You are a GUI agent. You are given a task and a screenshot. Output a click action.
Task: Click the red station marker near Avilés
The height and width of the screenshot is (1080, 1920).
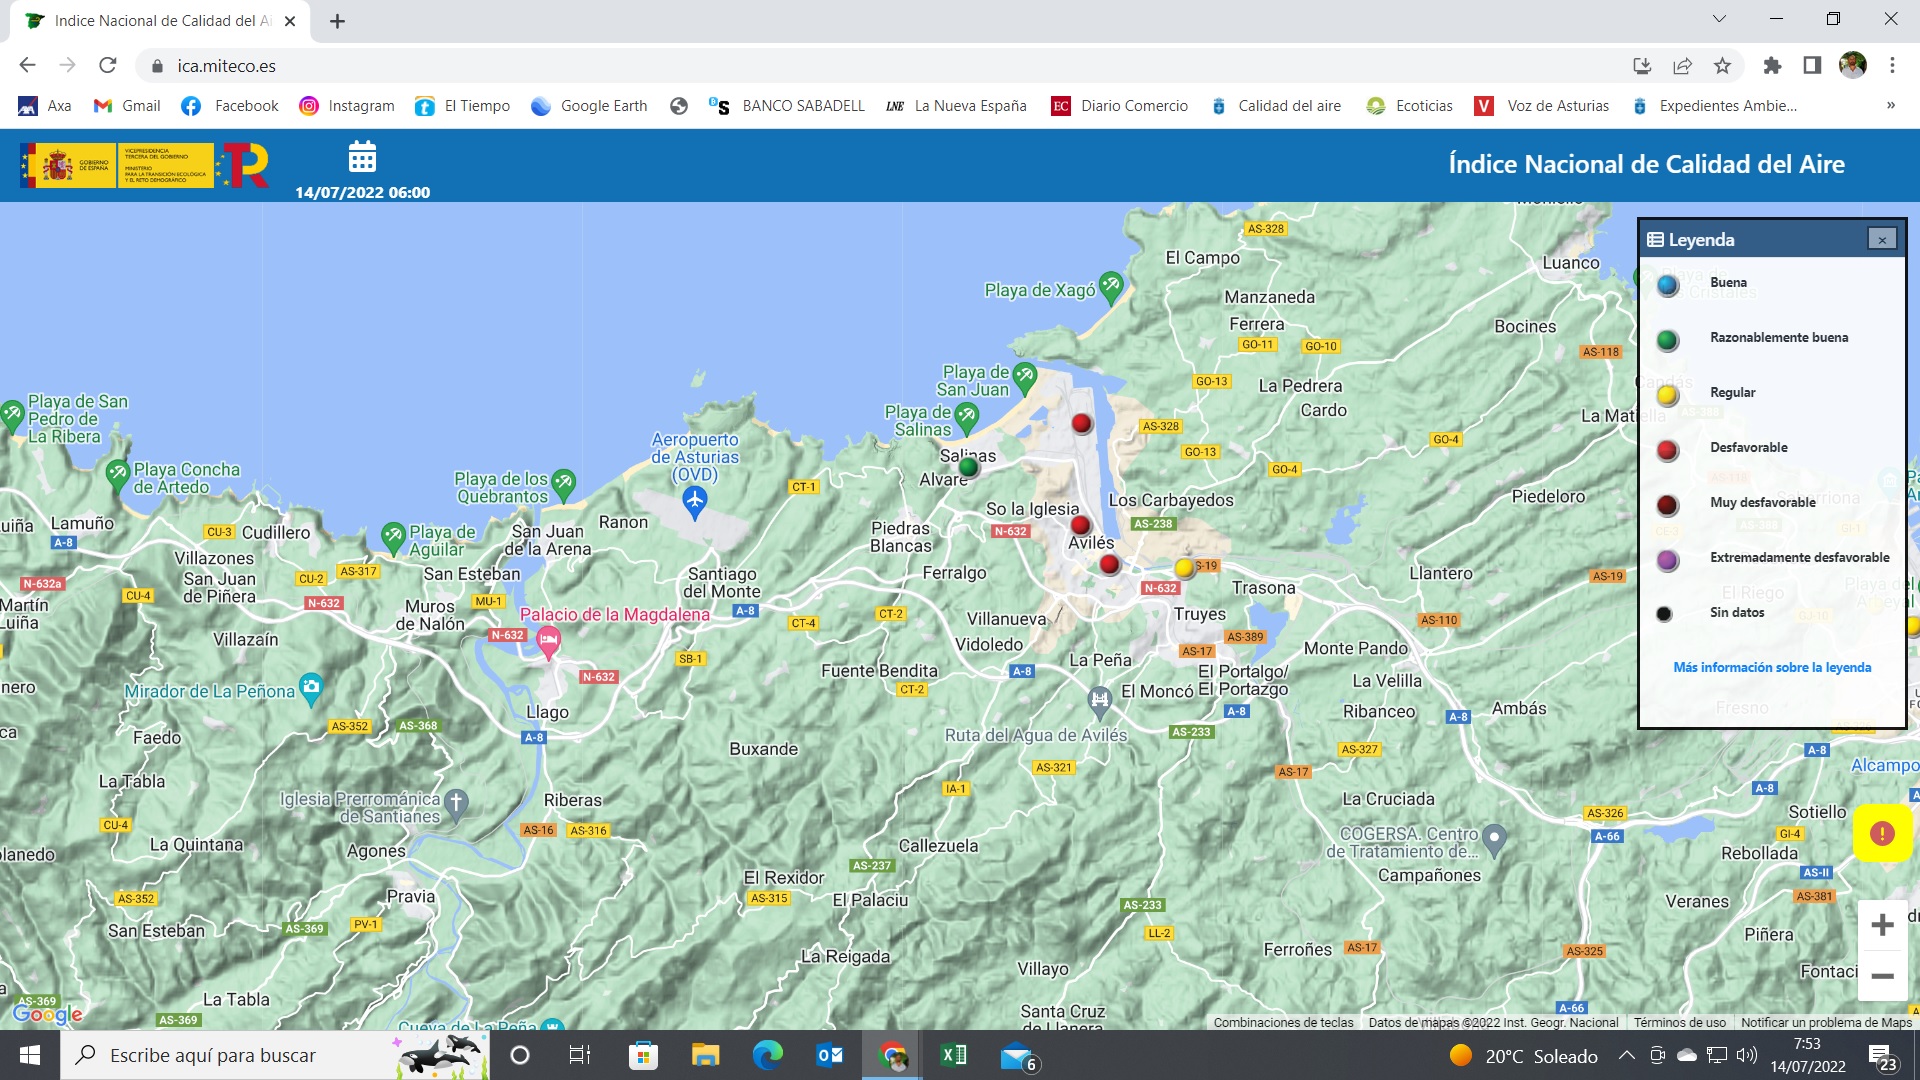click(x=1080, y=525)
